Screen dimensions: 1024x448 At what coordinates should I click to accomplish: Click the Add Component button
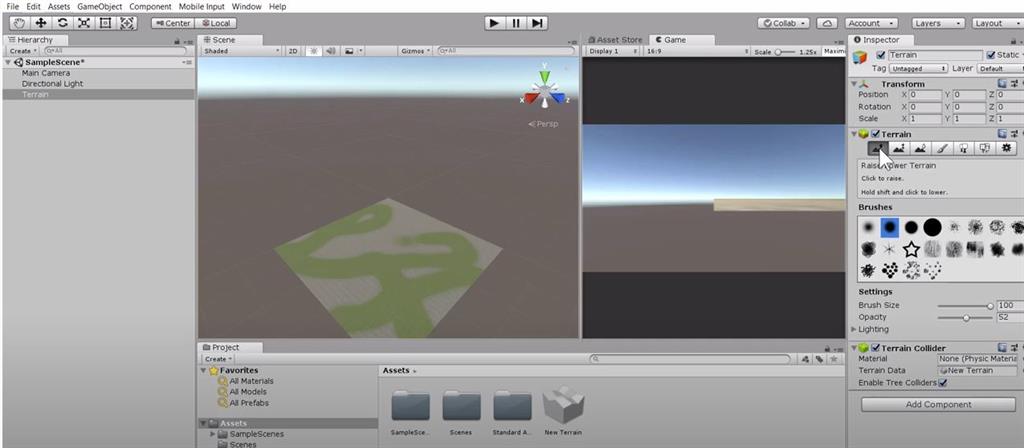tap(938, 404)
